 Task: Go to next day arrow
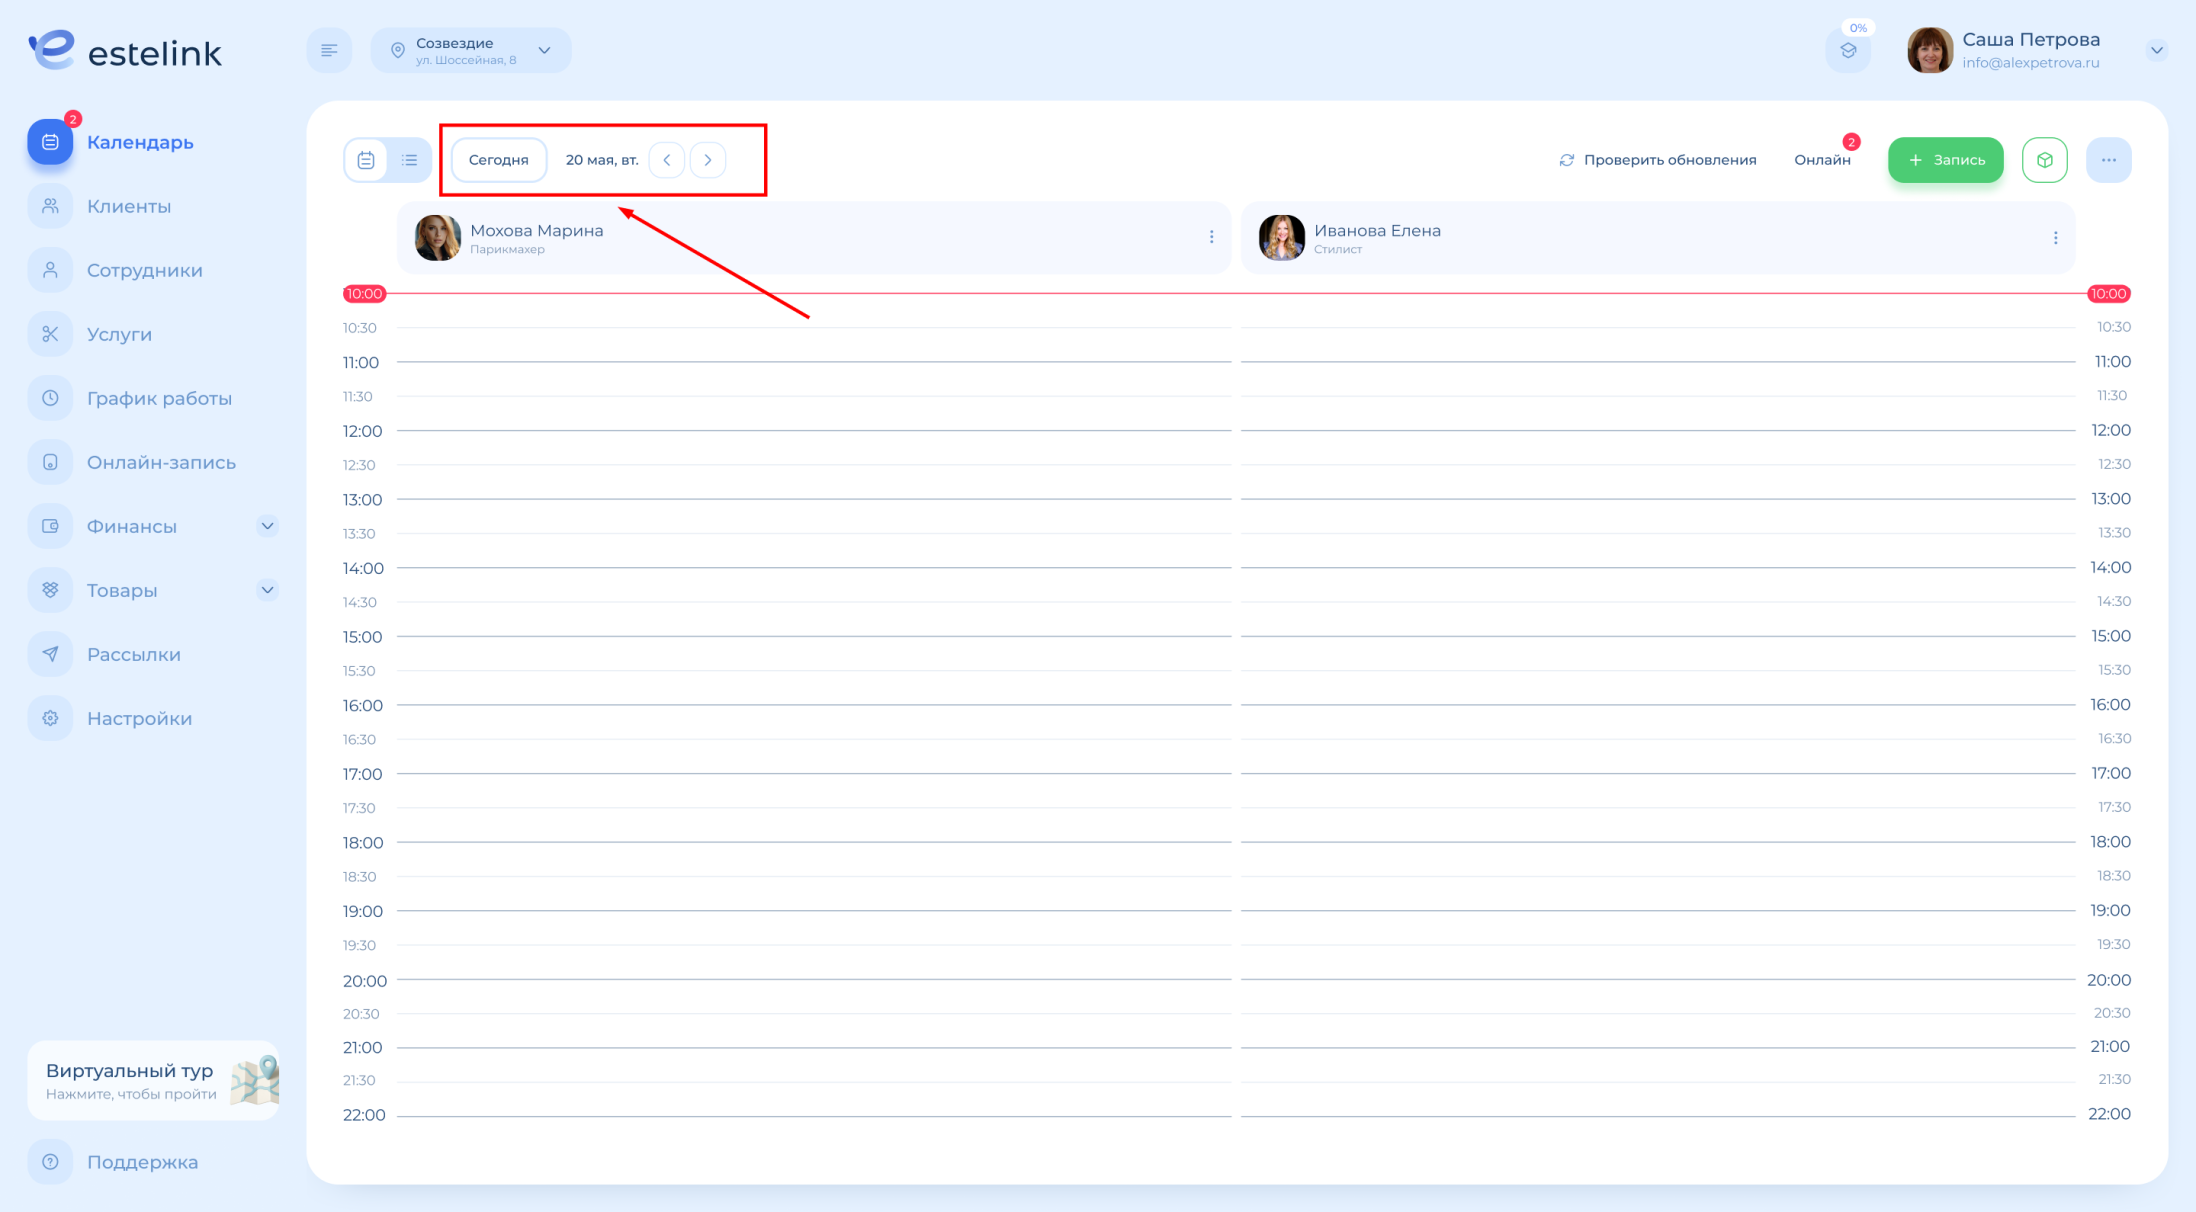[x=708, y=160]
